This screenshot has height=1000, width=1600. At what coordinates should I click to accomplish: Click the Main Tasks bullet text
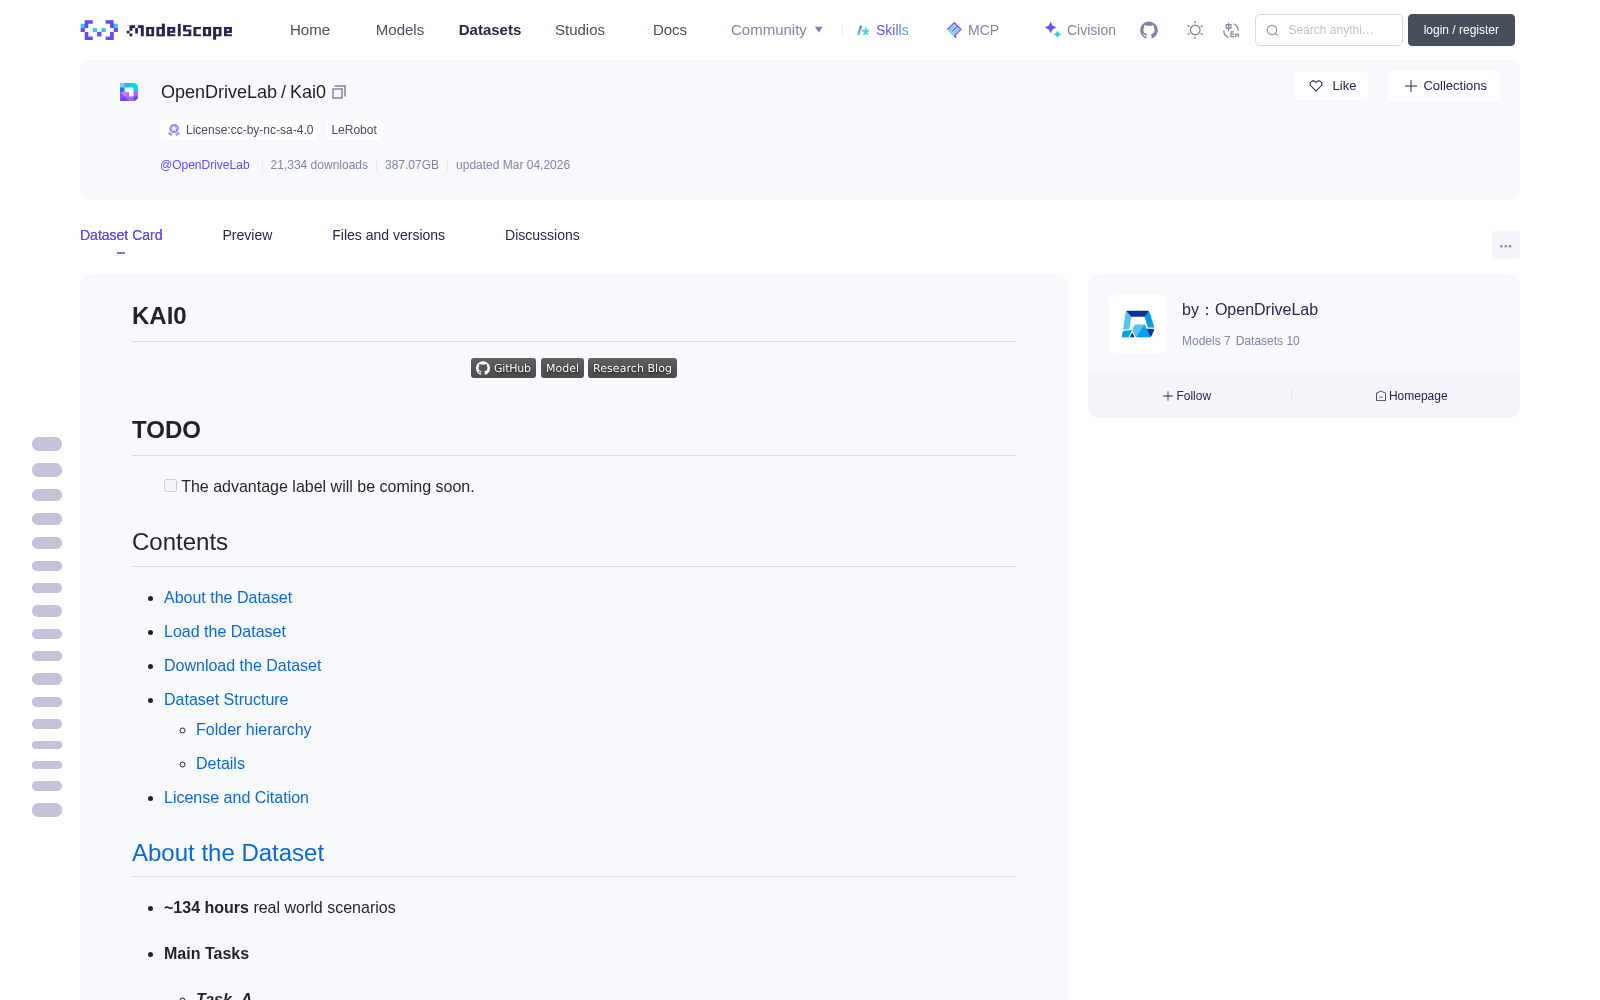point(206,953)
